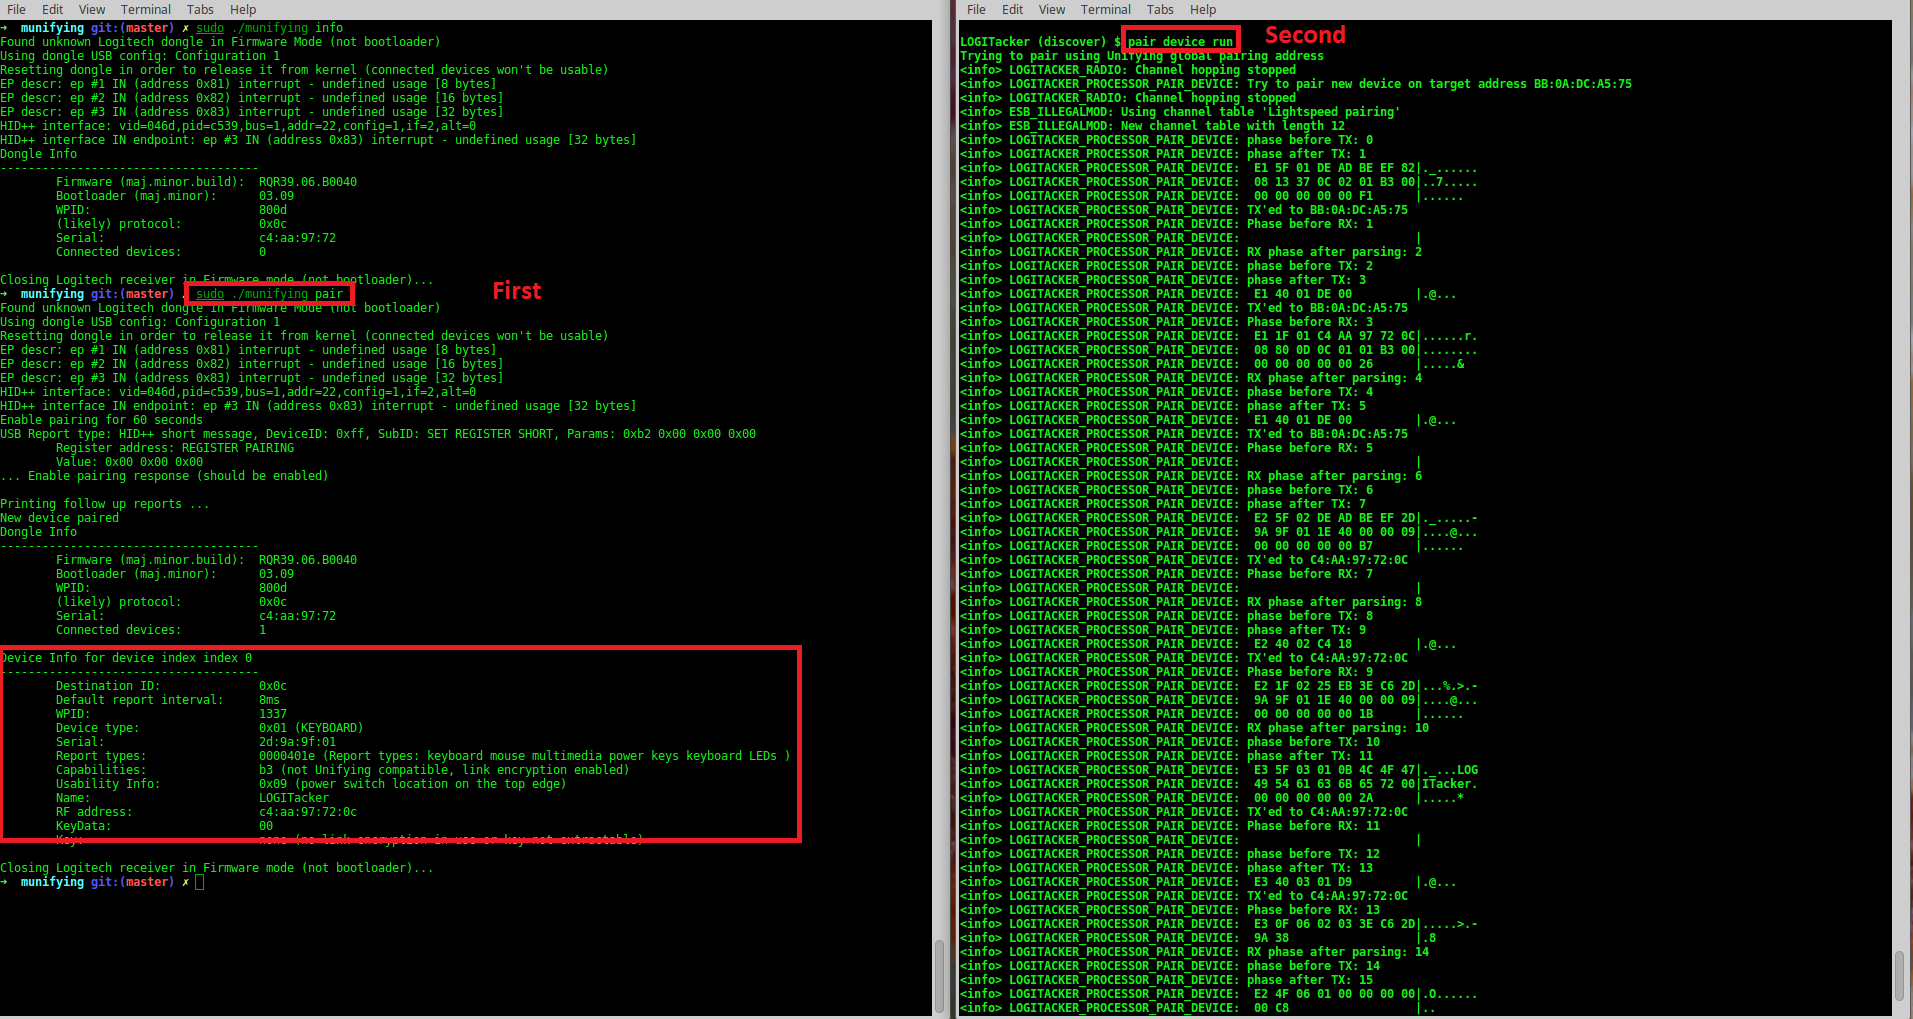Click 'phase before TX: 0' line
The width and height of the screenshot is (1913, 1019).
1166,140
